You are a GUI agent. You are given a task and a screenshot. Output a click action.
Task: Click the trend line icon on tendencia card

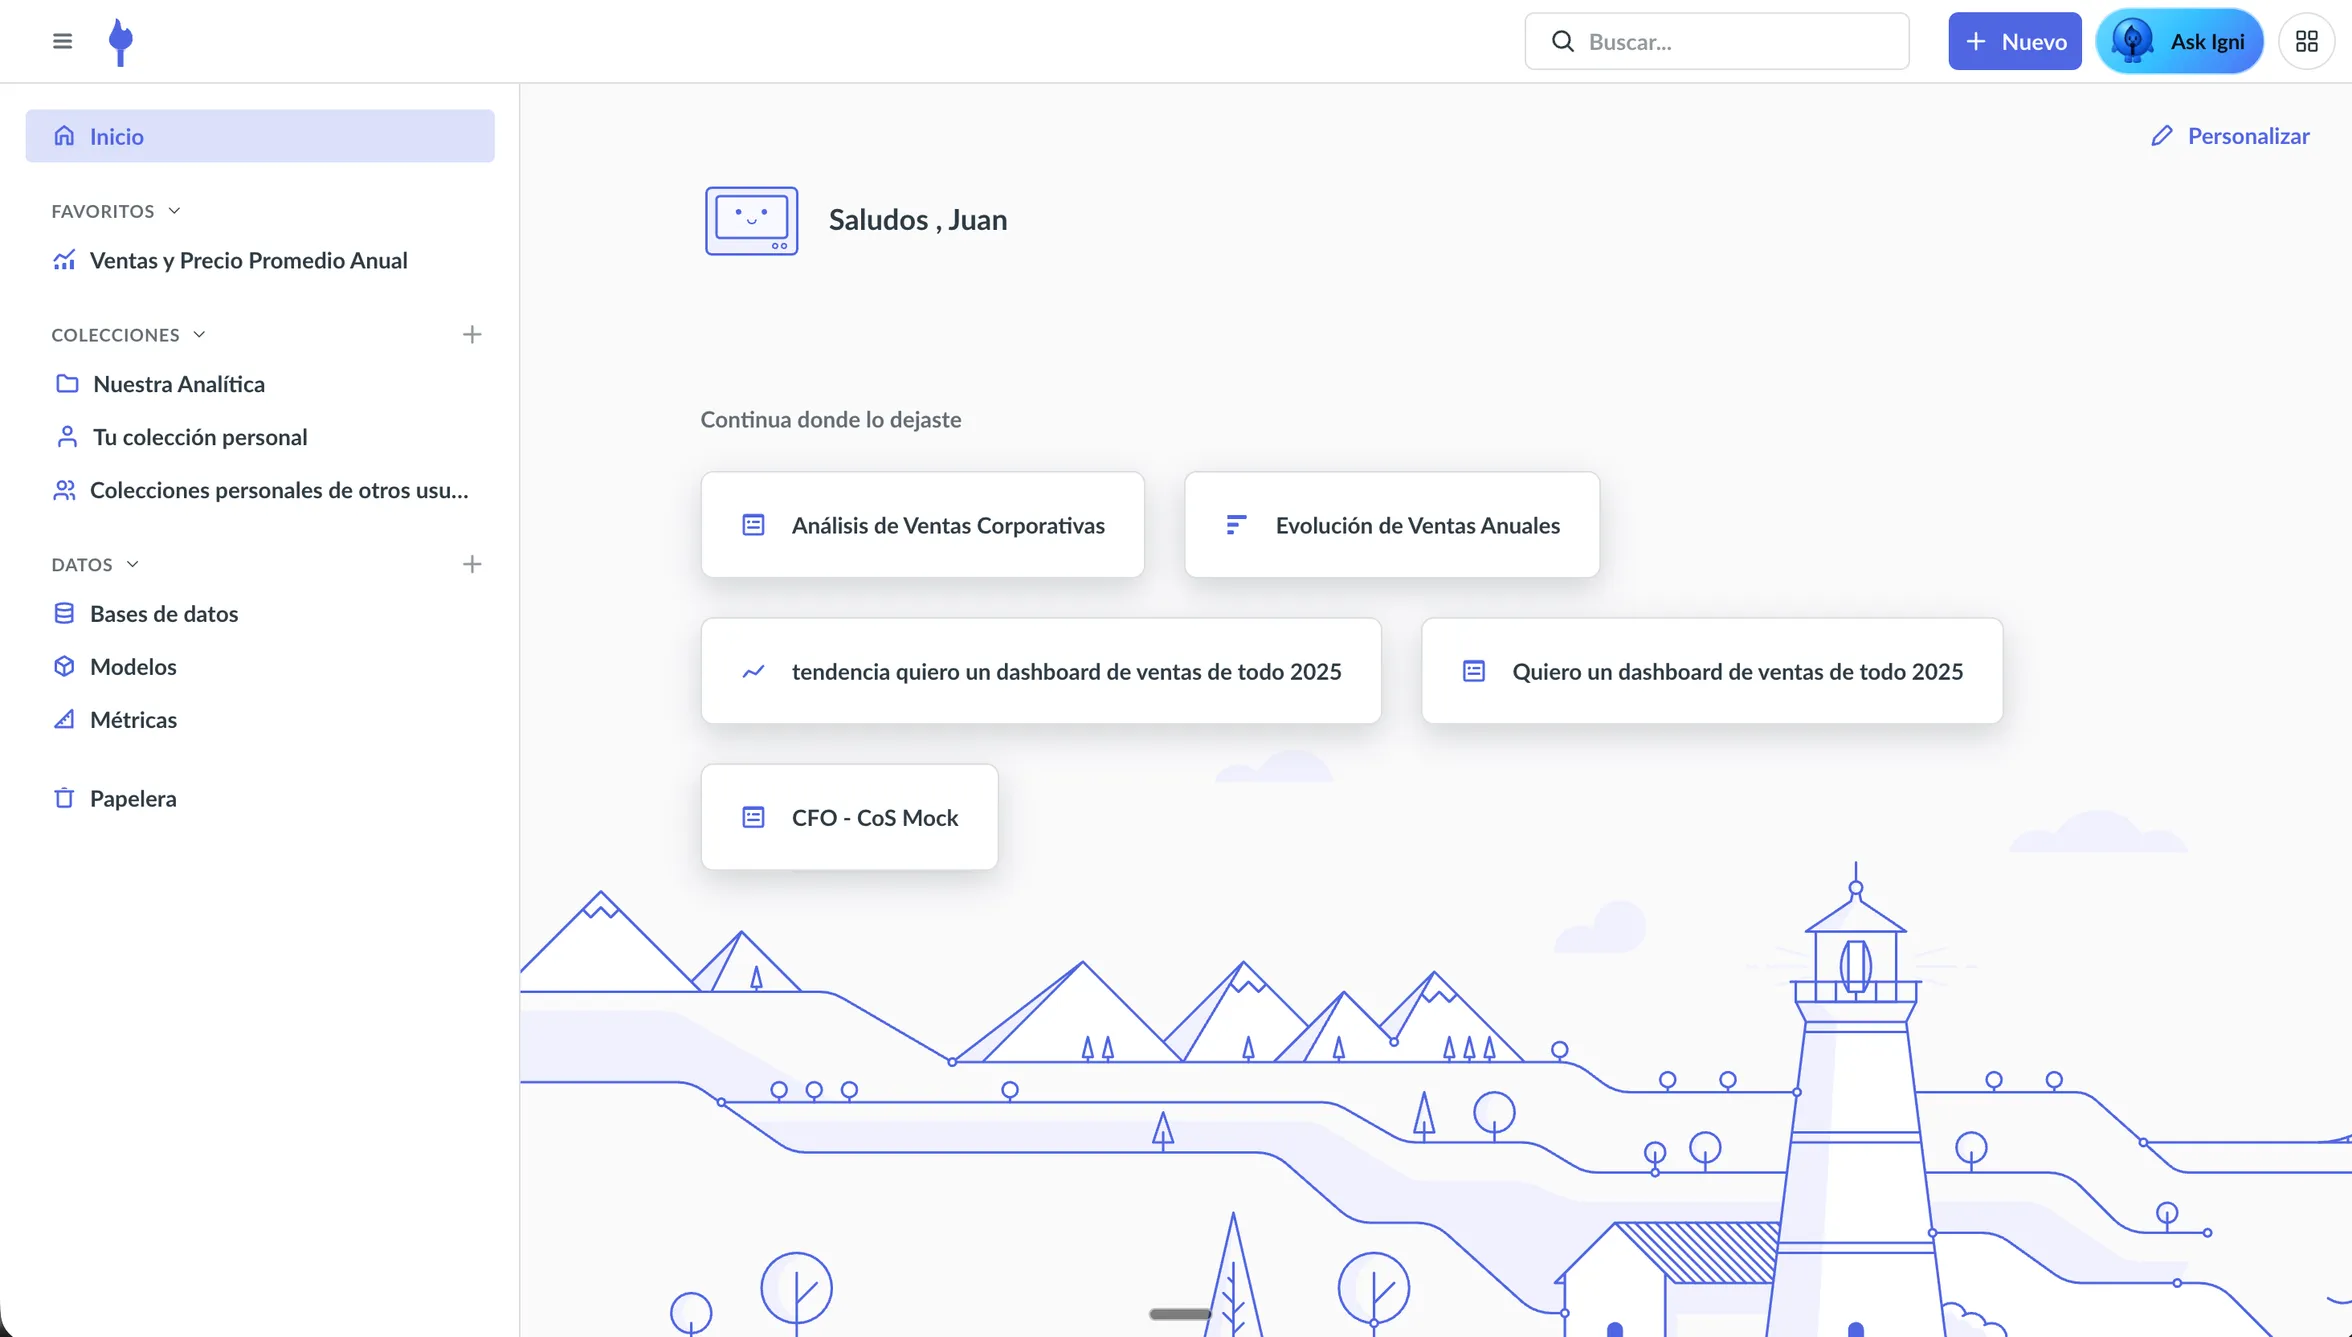(x=753, y=671)
